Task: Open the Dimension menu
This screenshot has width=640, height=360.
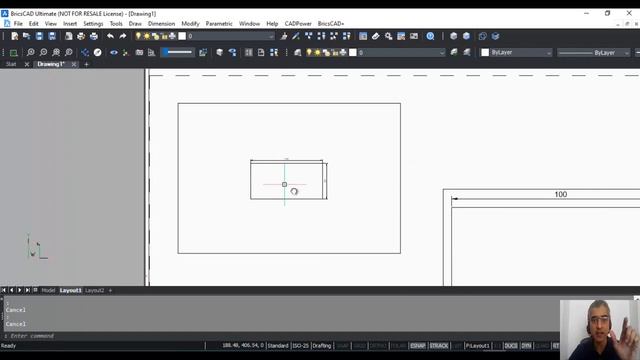Action: [161, 24]
